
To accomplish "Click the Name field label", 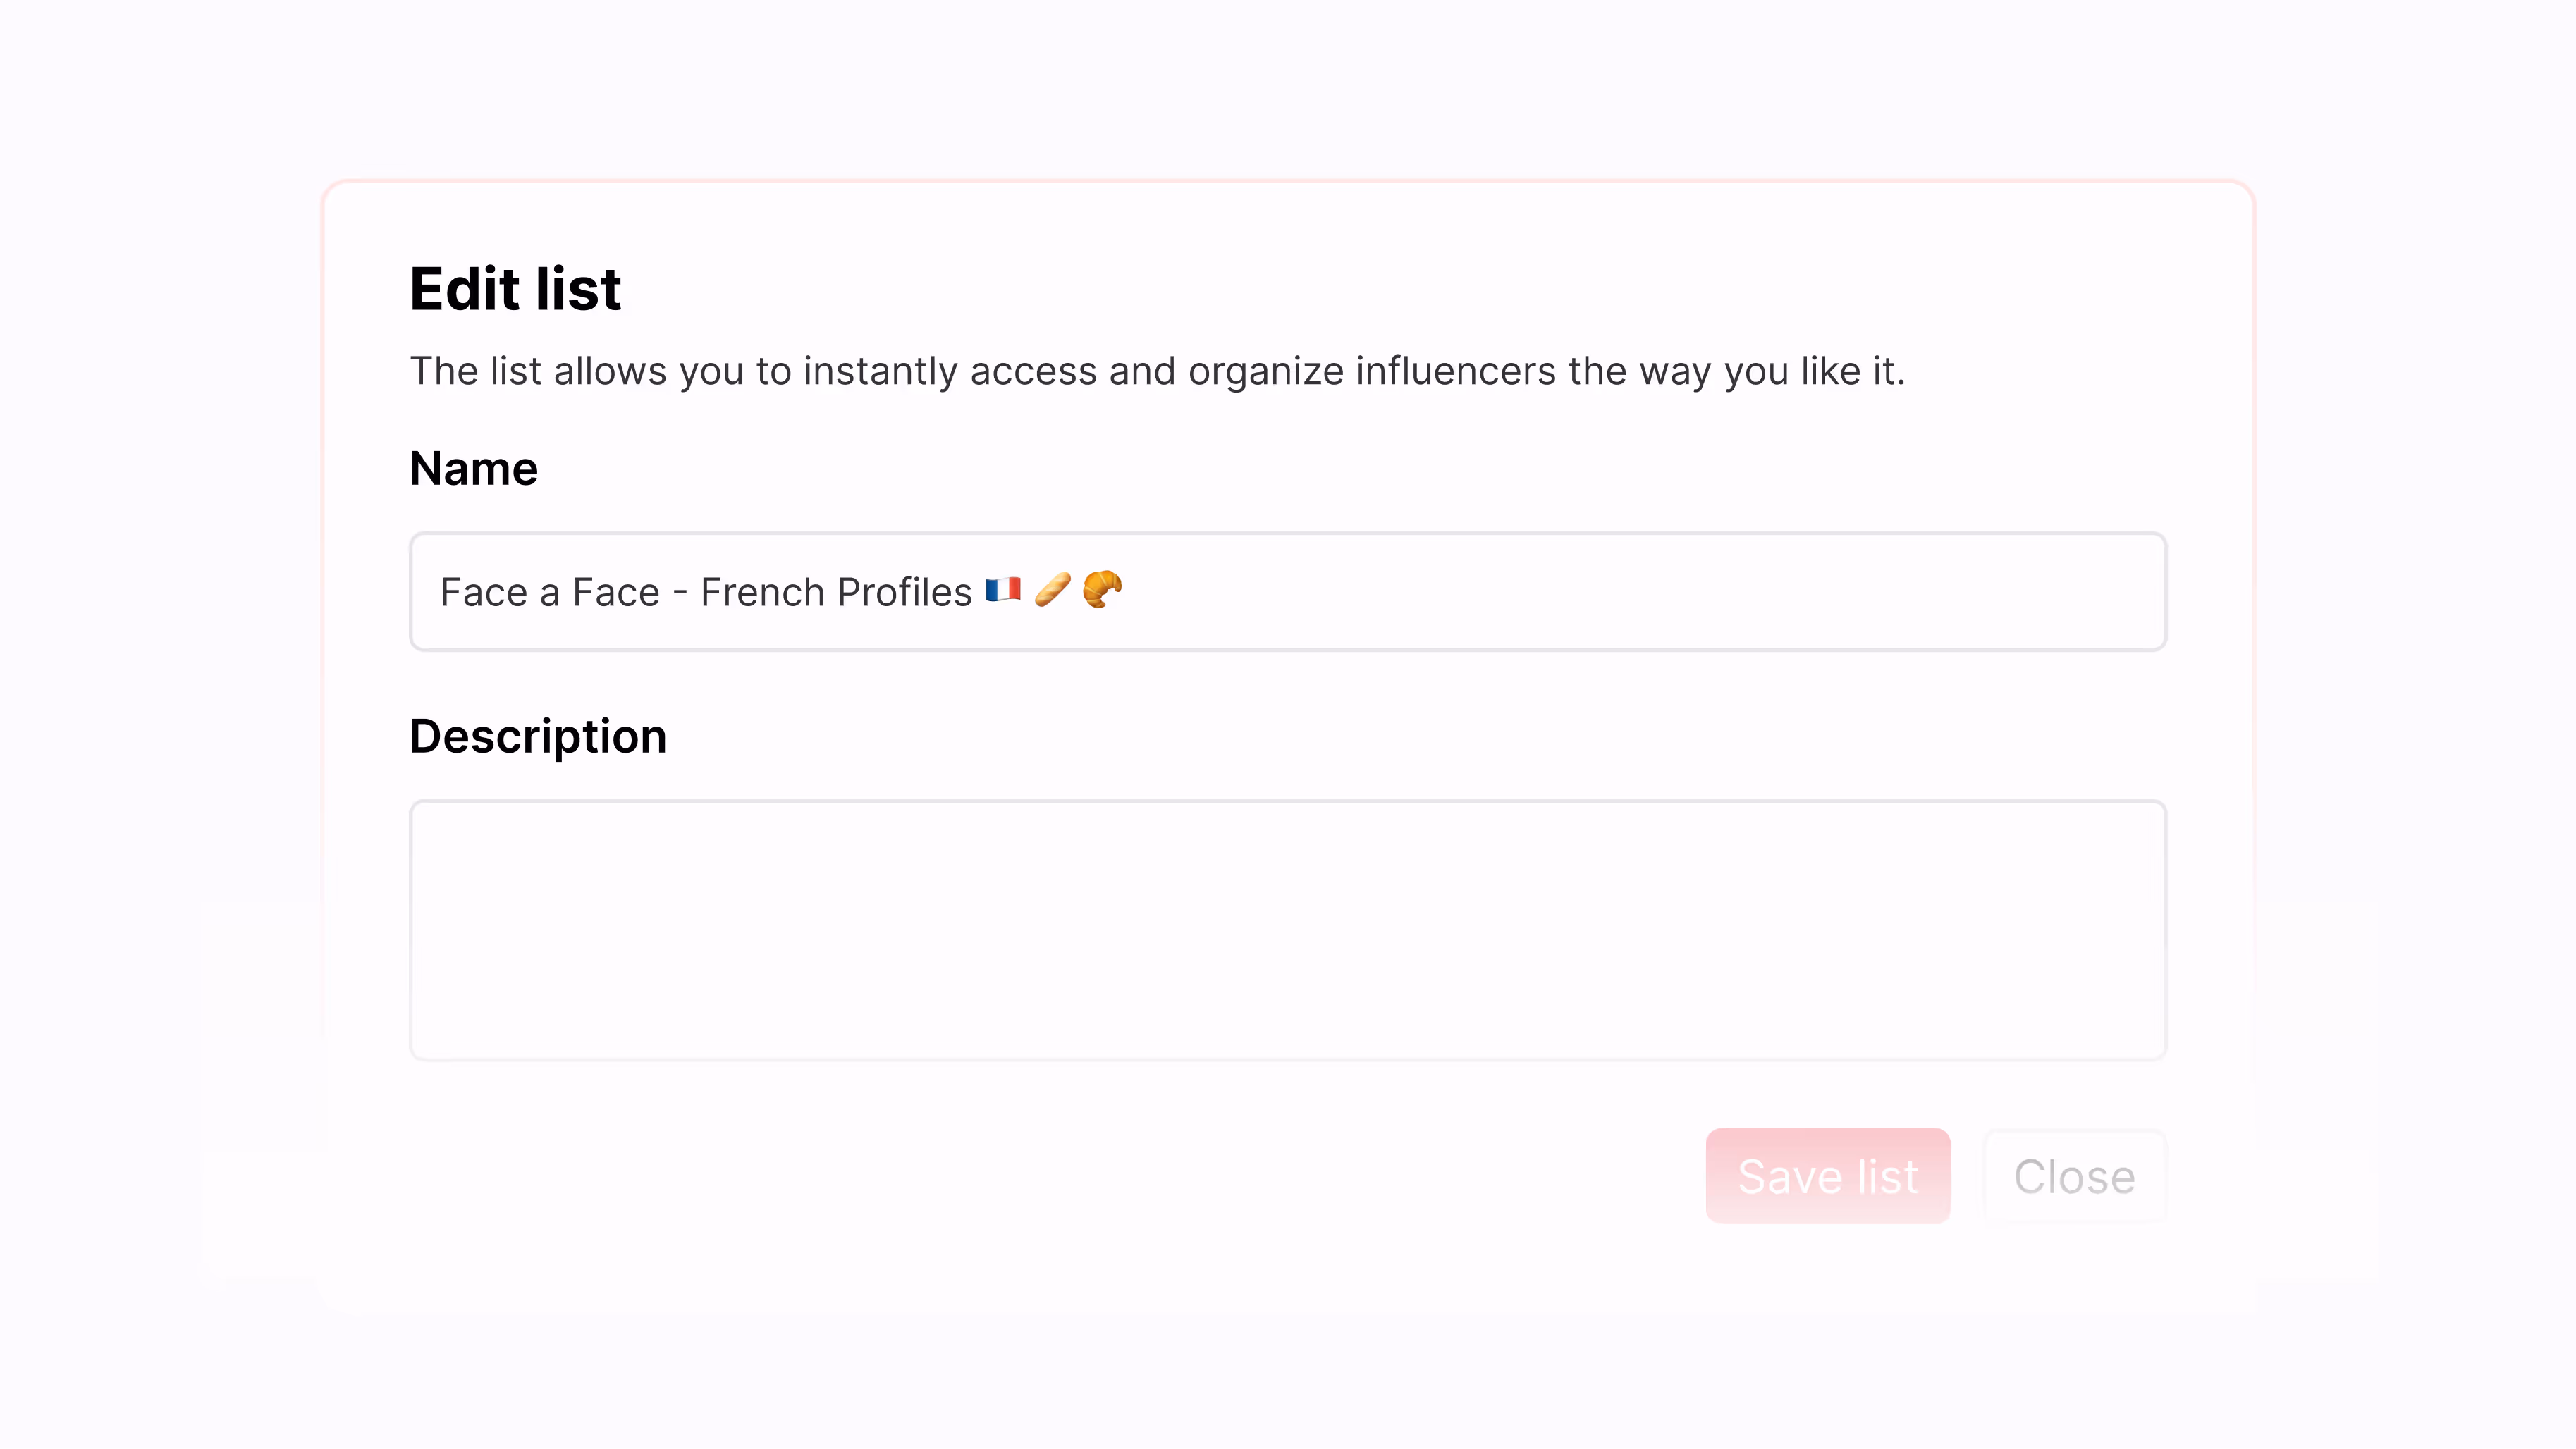I will click(x=473, y=467).
